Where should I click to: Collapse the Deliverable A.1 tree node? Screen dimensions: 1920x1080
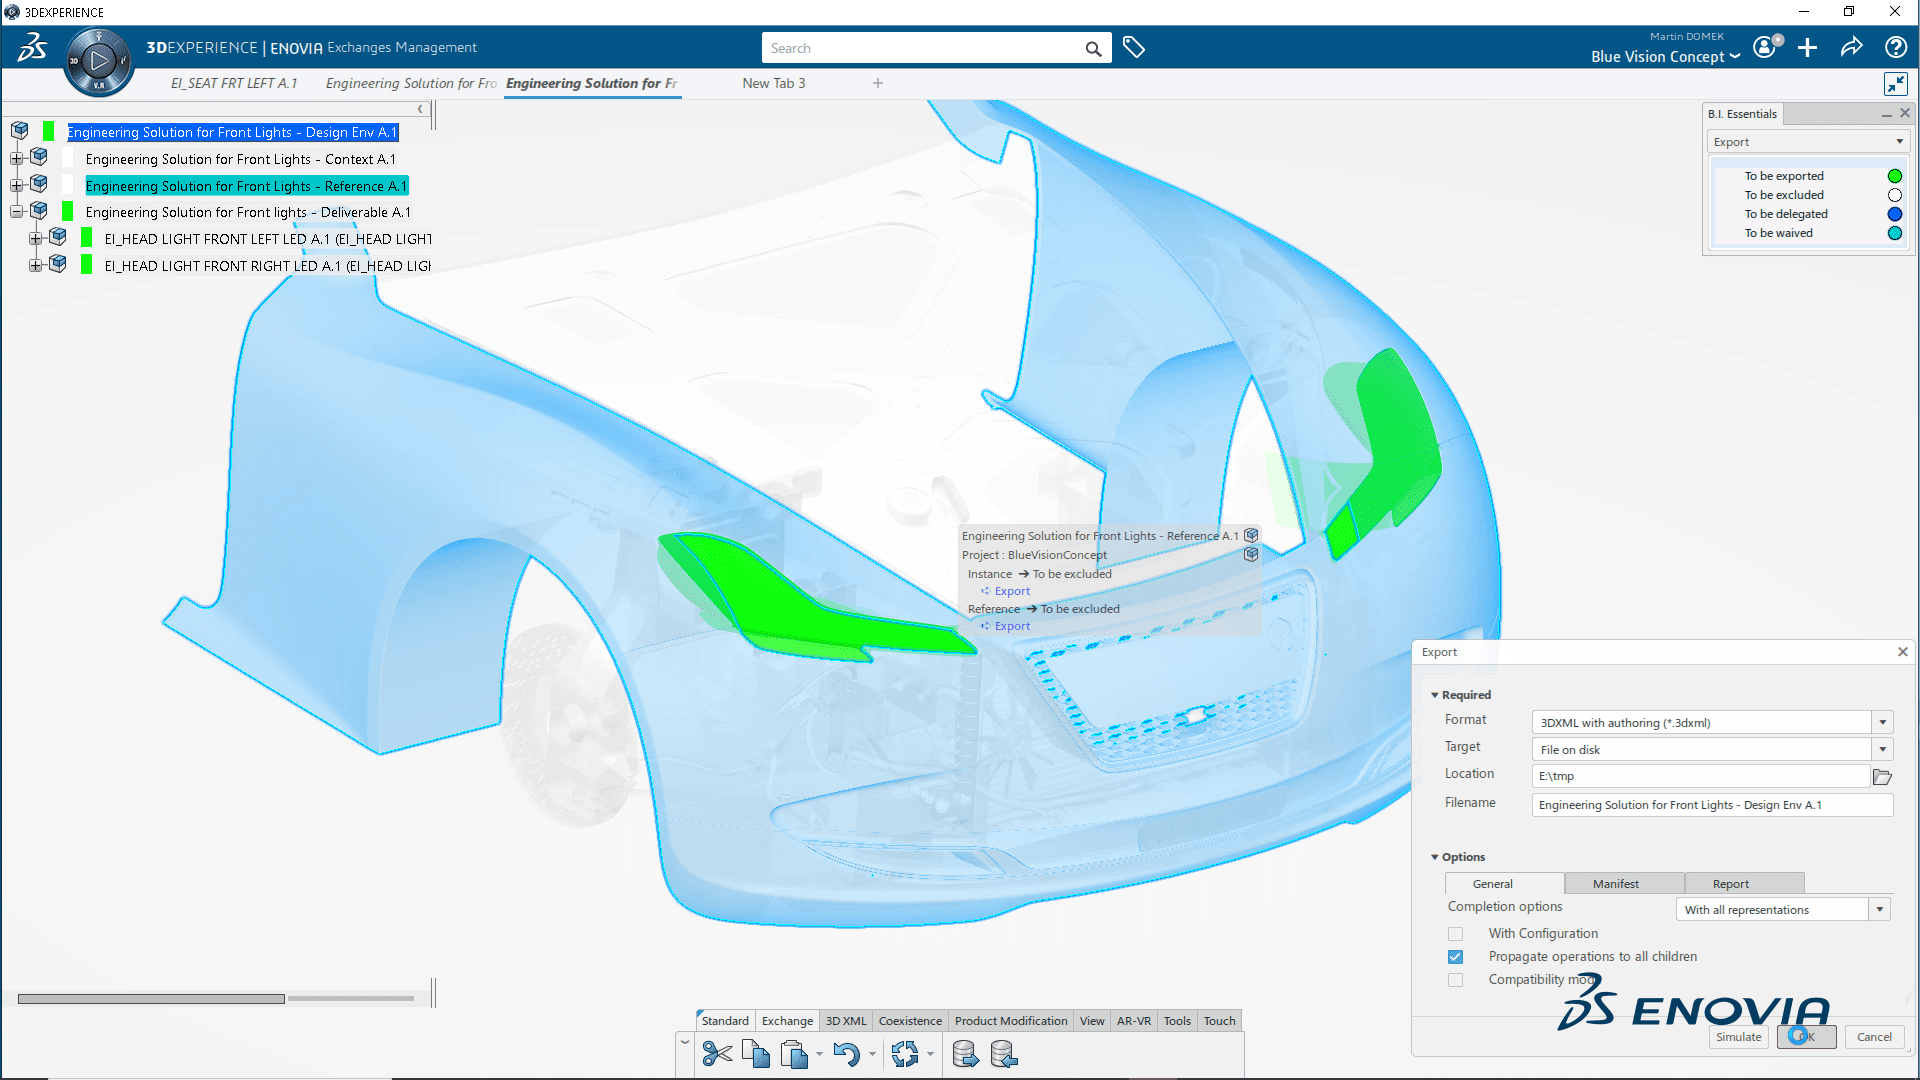pos(16,211)
